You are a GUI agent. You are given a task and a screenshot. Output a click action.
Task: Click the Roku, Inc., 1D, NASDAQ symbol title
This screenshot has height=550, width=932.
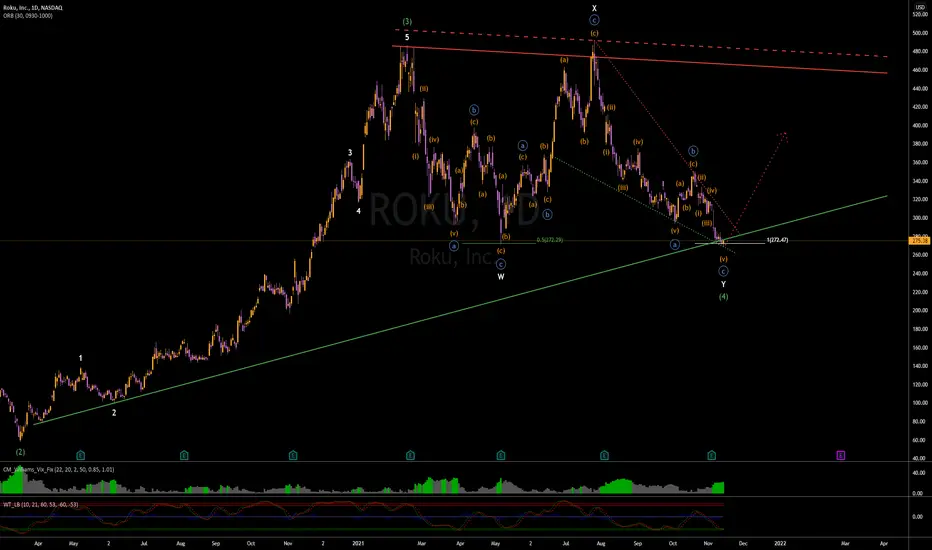33,8
